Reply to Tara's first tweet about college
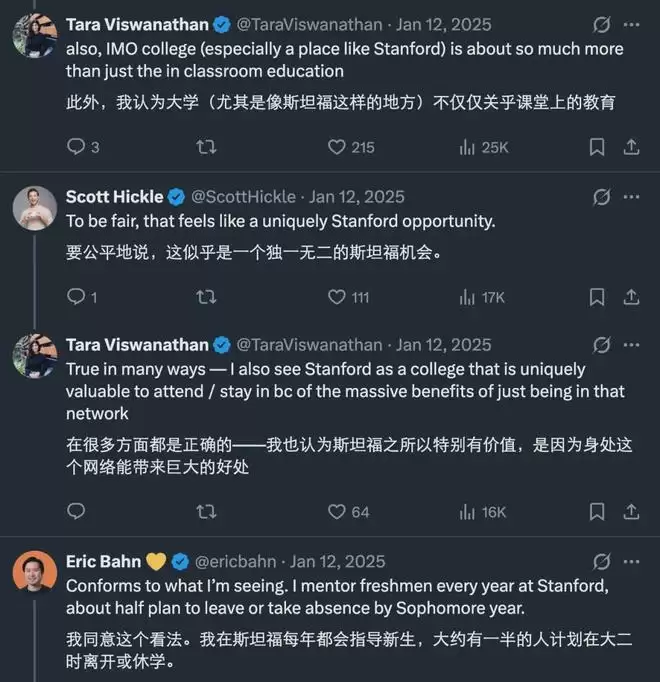 pos(76,147)
